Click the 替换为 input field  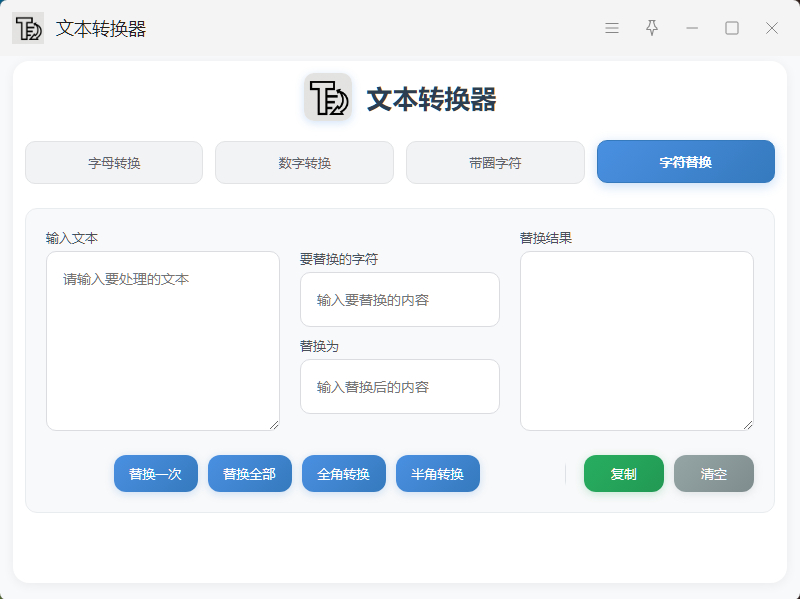coord(399,387)
